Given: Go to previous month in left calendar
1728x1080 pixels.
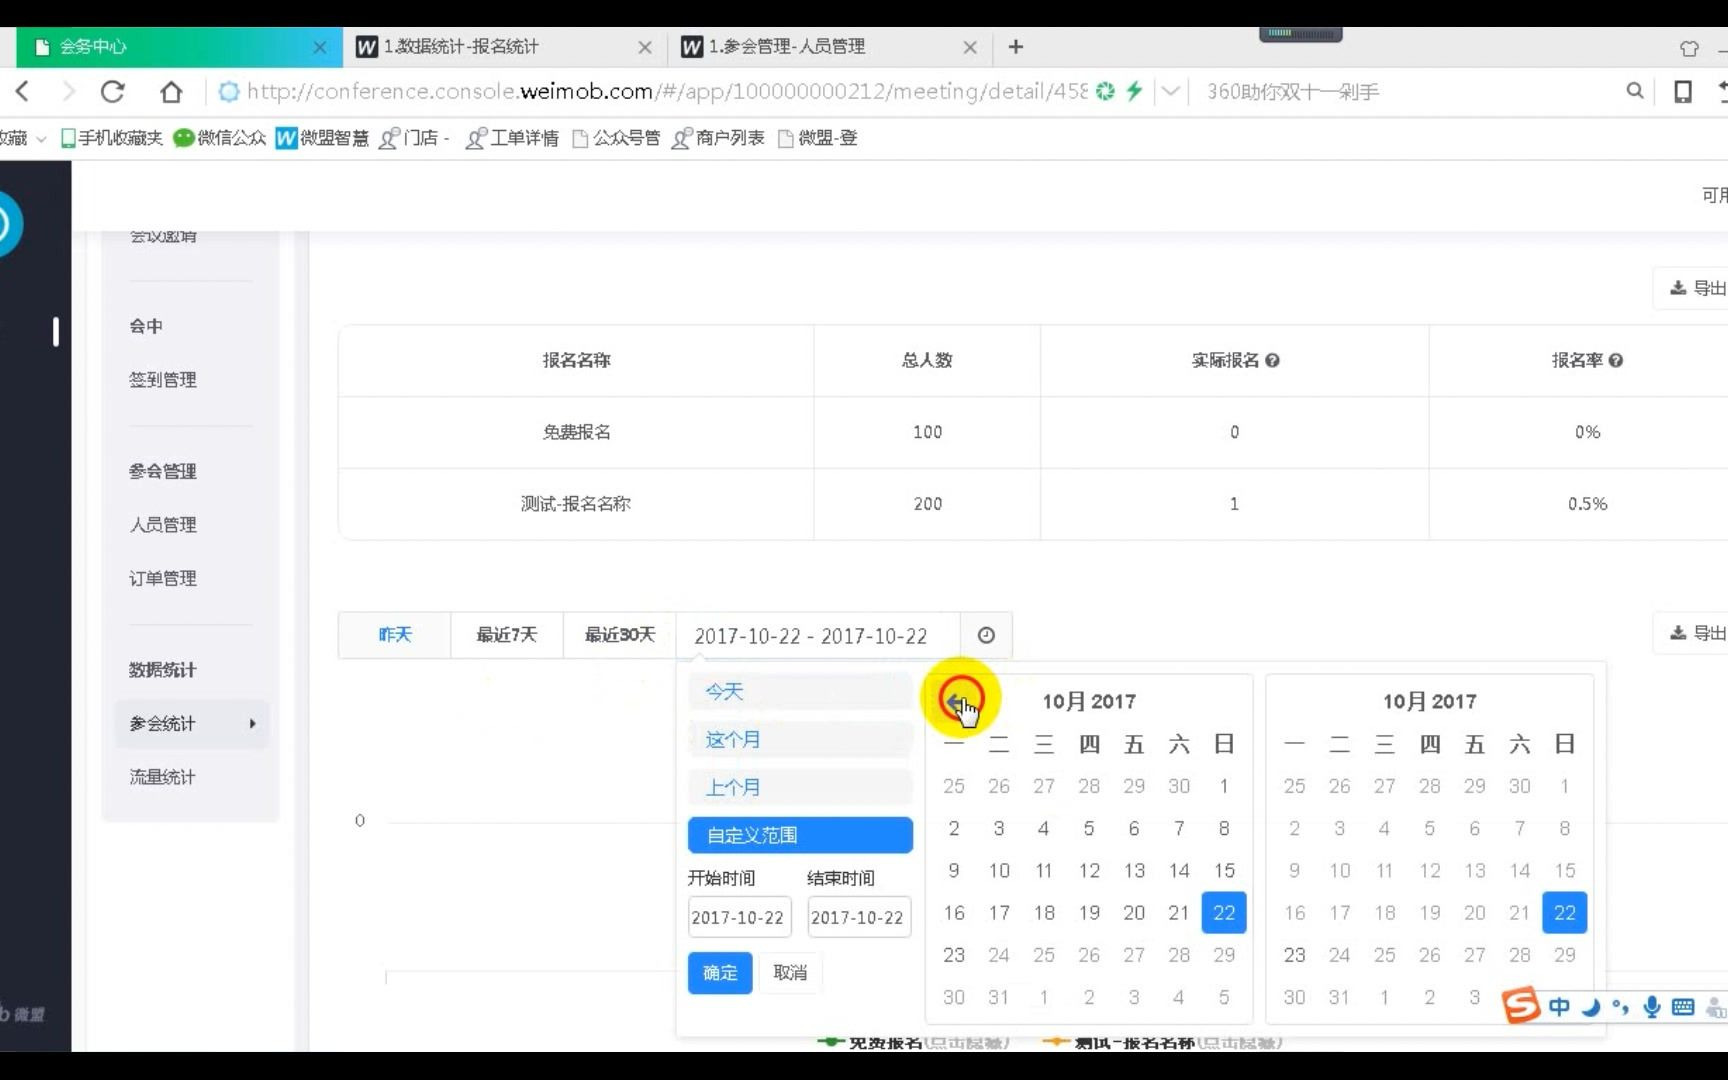Looking at the screenshot, I should (x=957, y=701).
